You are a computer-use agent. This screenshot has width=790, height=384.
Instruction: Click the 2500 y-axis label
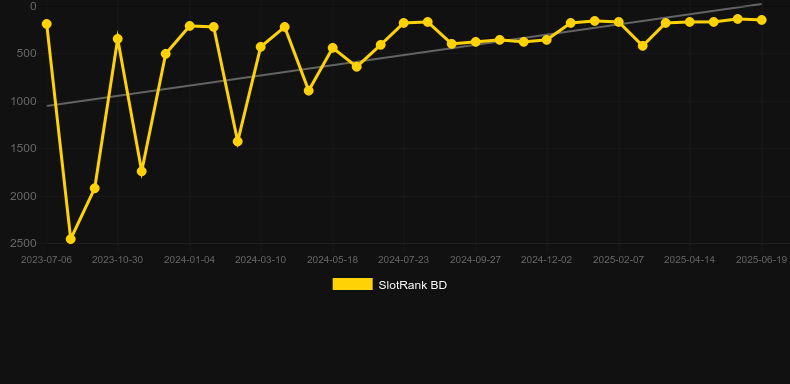coord(23,243)
